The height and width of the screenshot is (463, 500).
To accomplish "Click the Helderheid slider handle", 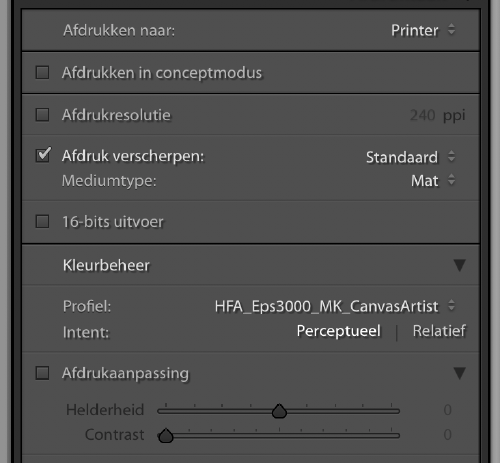I will click(279, 411).
